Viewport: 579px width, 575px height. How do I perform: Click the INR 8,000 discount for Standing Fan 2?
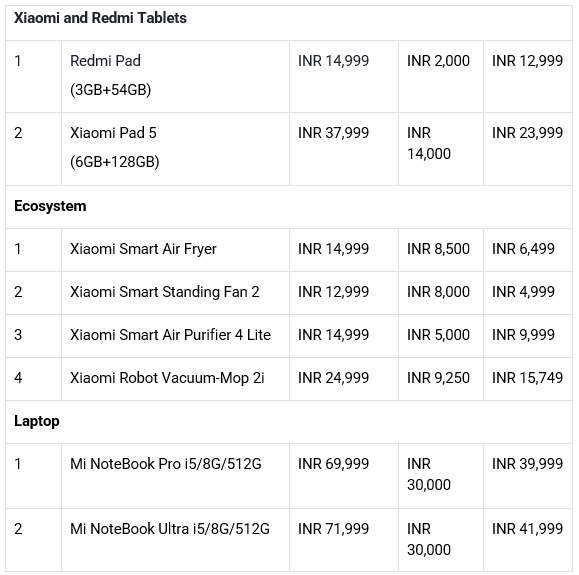pos(438,292)
